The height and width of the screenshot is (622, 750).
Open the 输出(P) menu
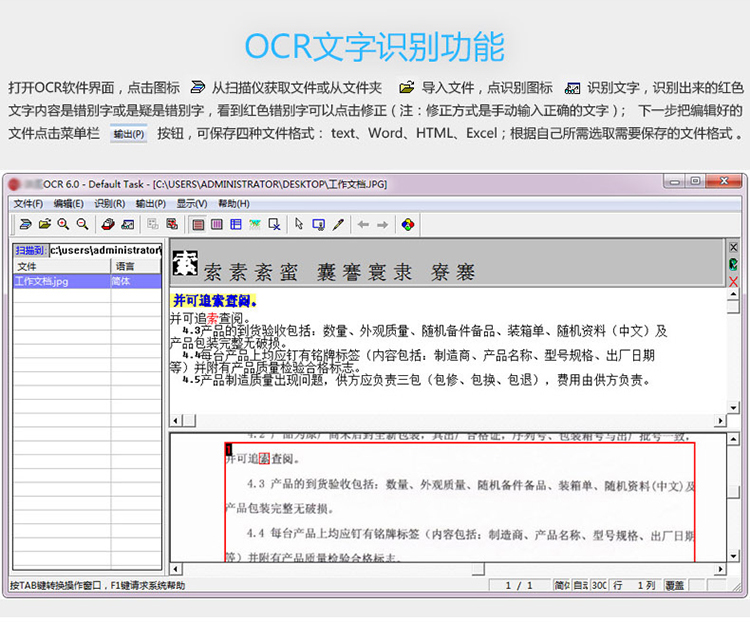150,203
